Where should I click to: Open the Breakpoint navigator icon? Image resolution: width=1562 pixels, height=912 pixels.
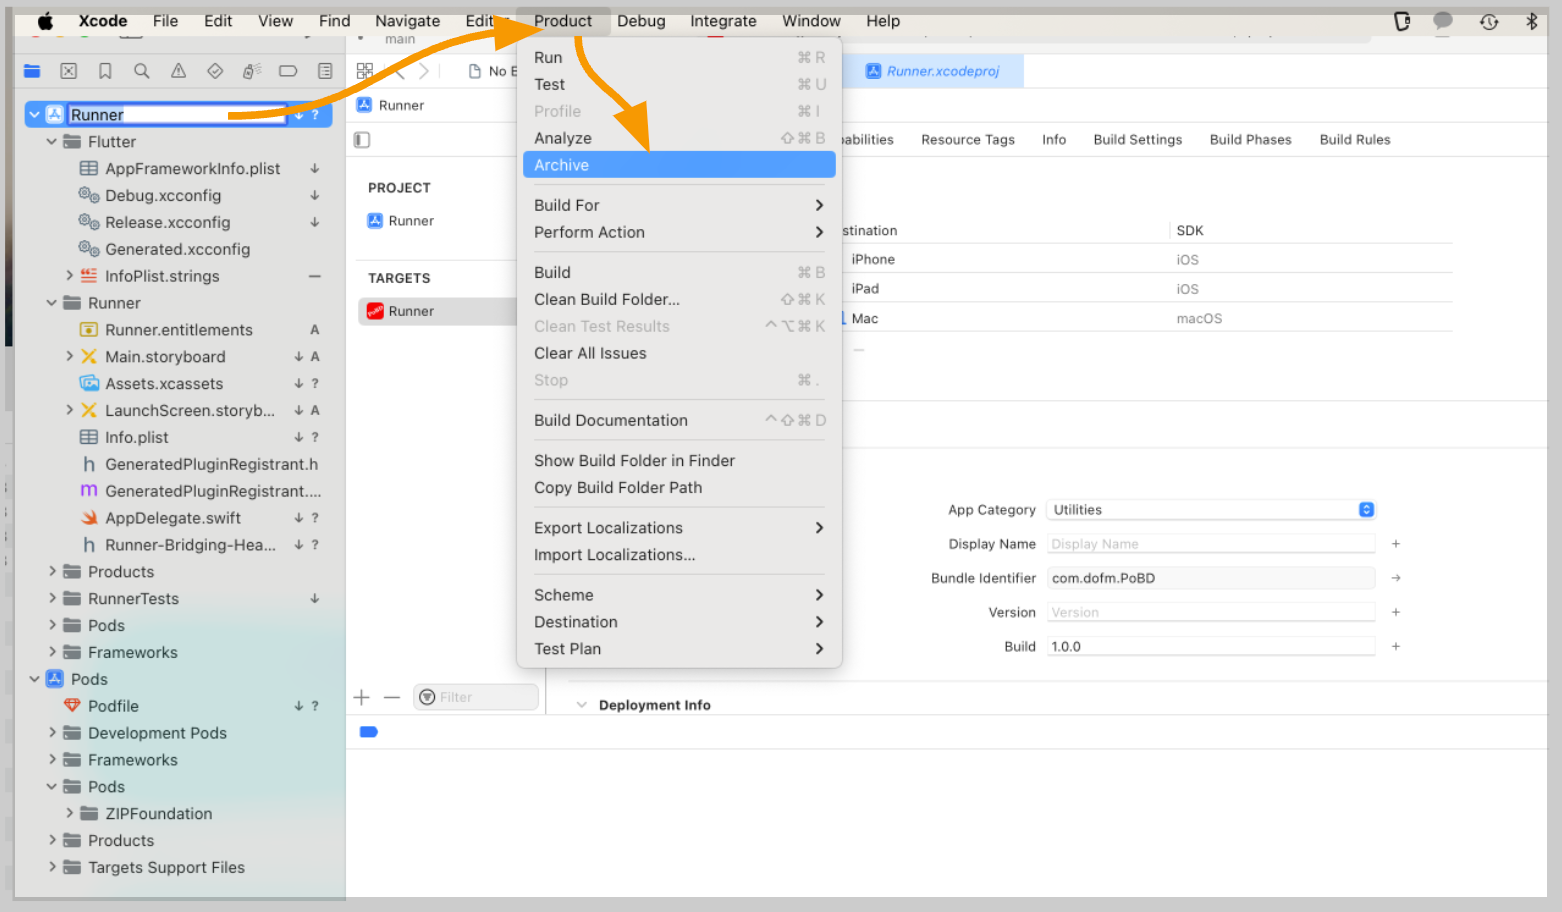coord(288,71)
